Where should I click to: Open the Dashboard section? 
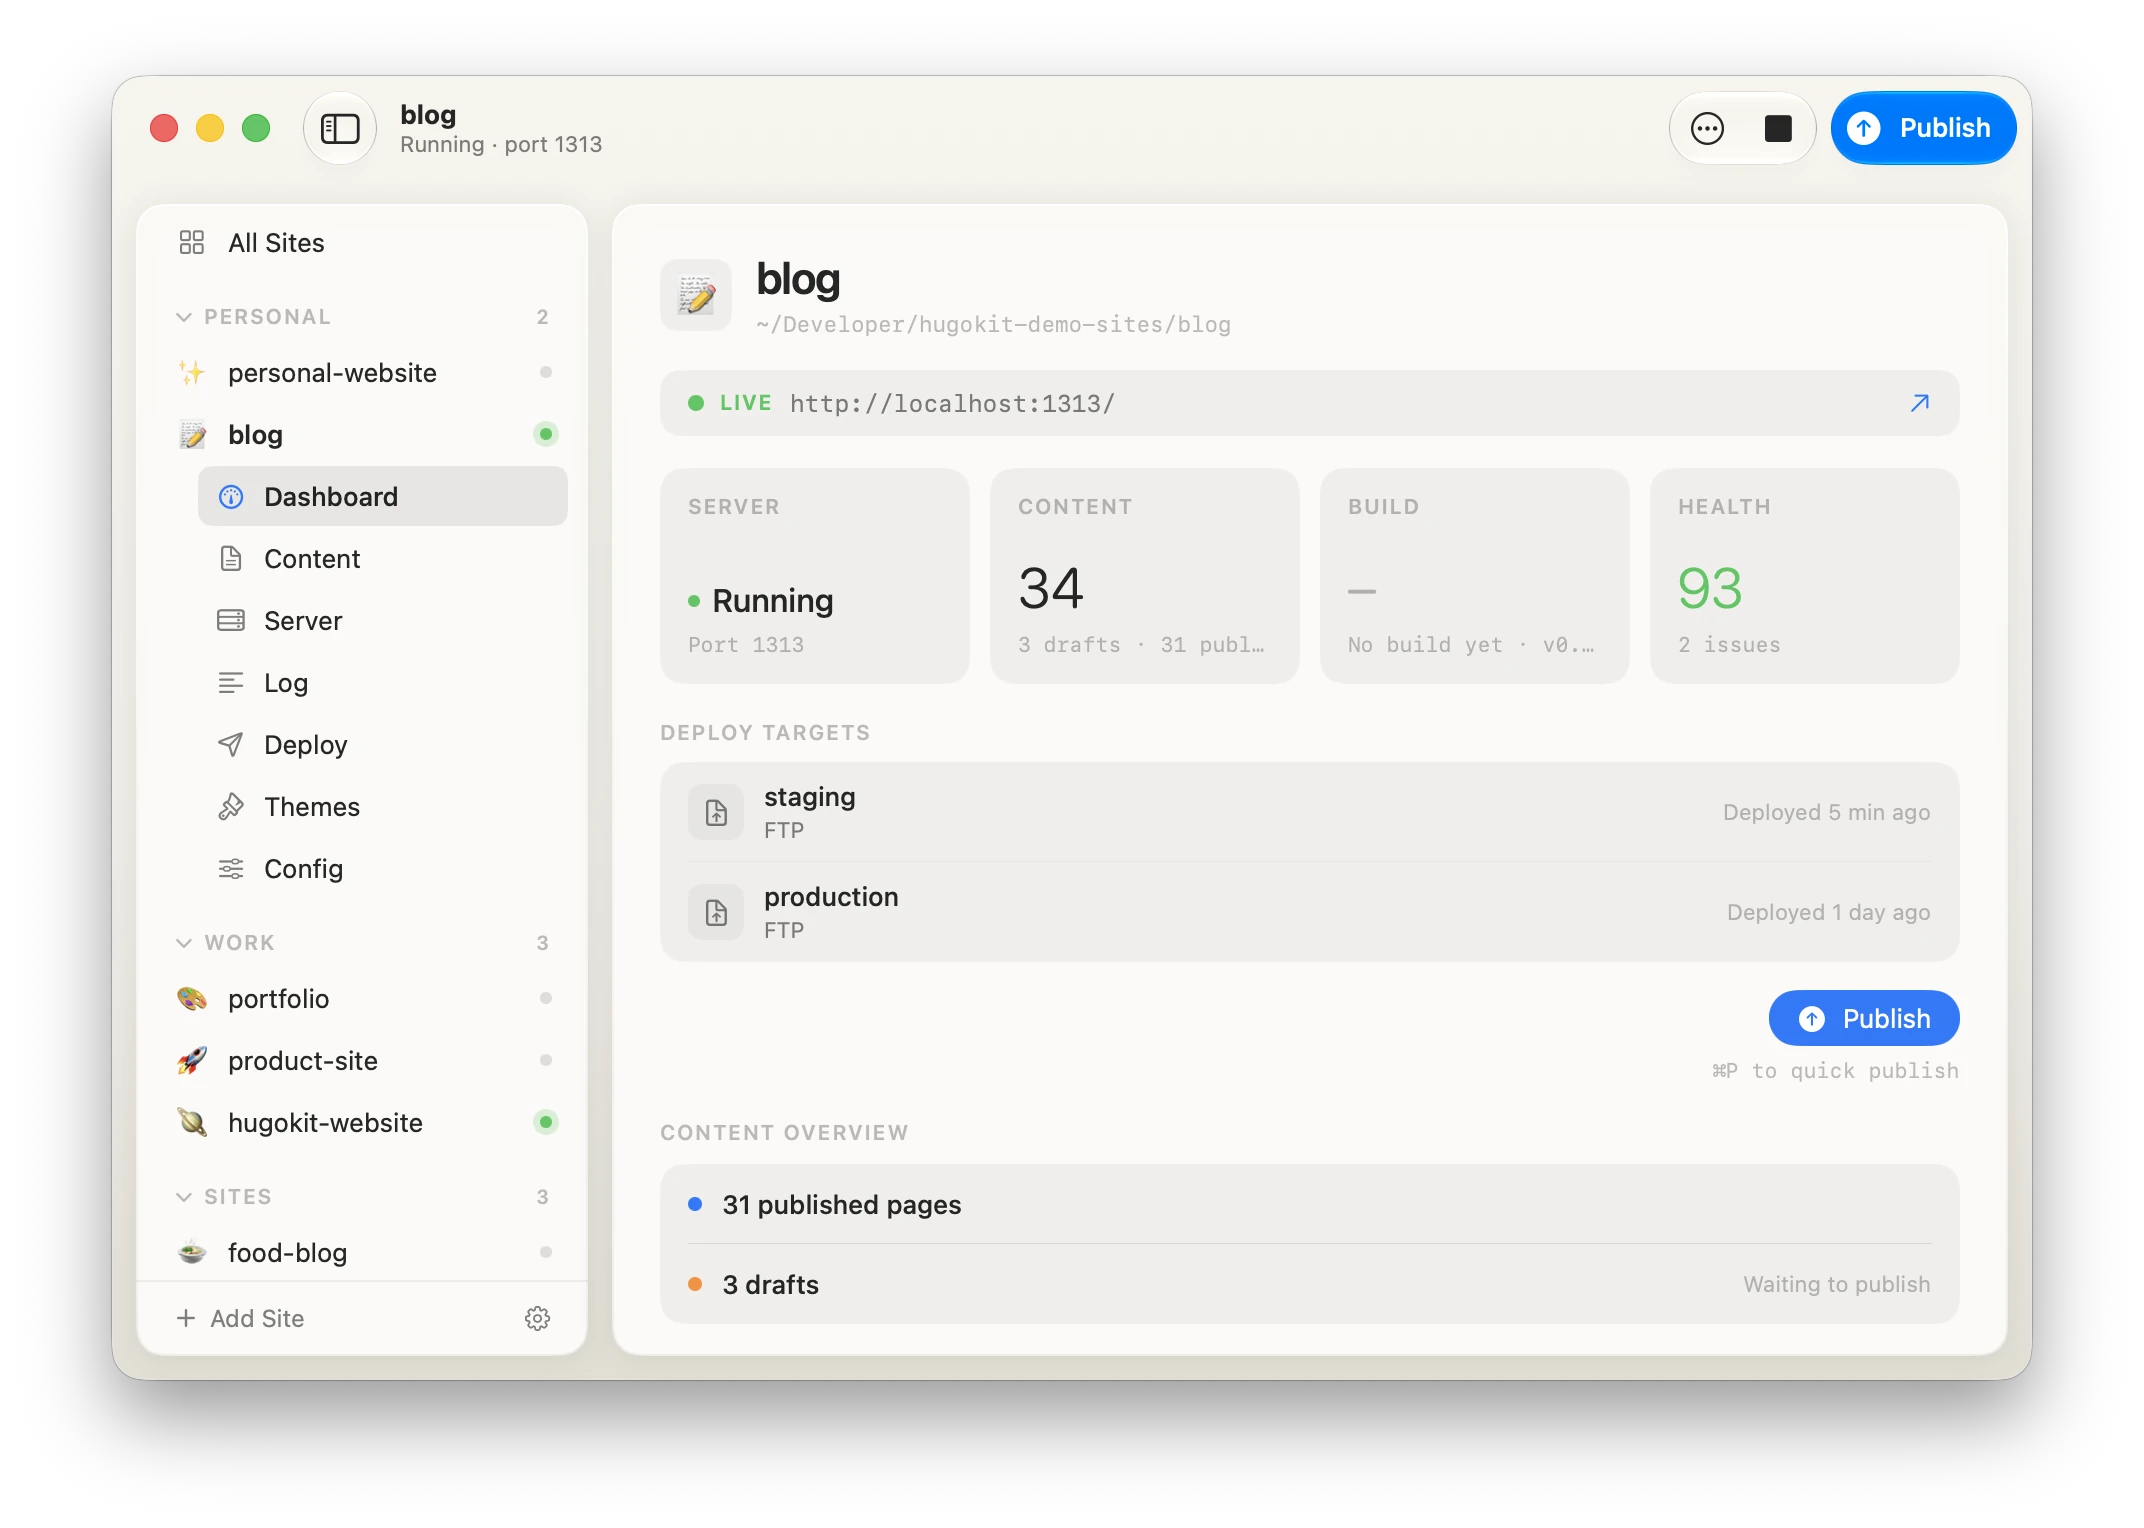pos(383,497)
